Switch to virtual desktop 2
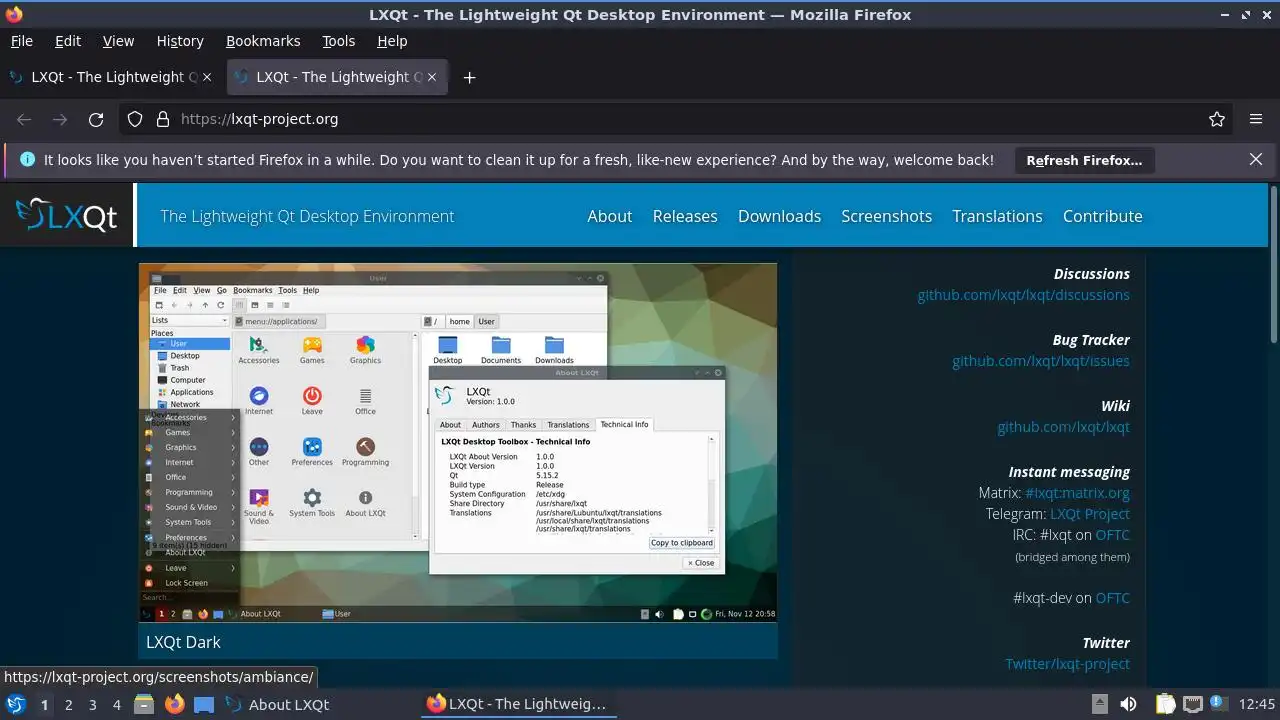 [x=68, y=704]
